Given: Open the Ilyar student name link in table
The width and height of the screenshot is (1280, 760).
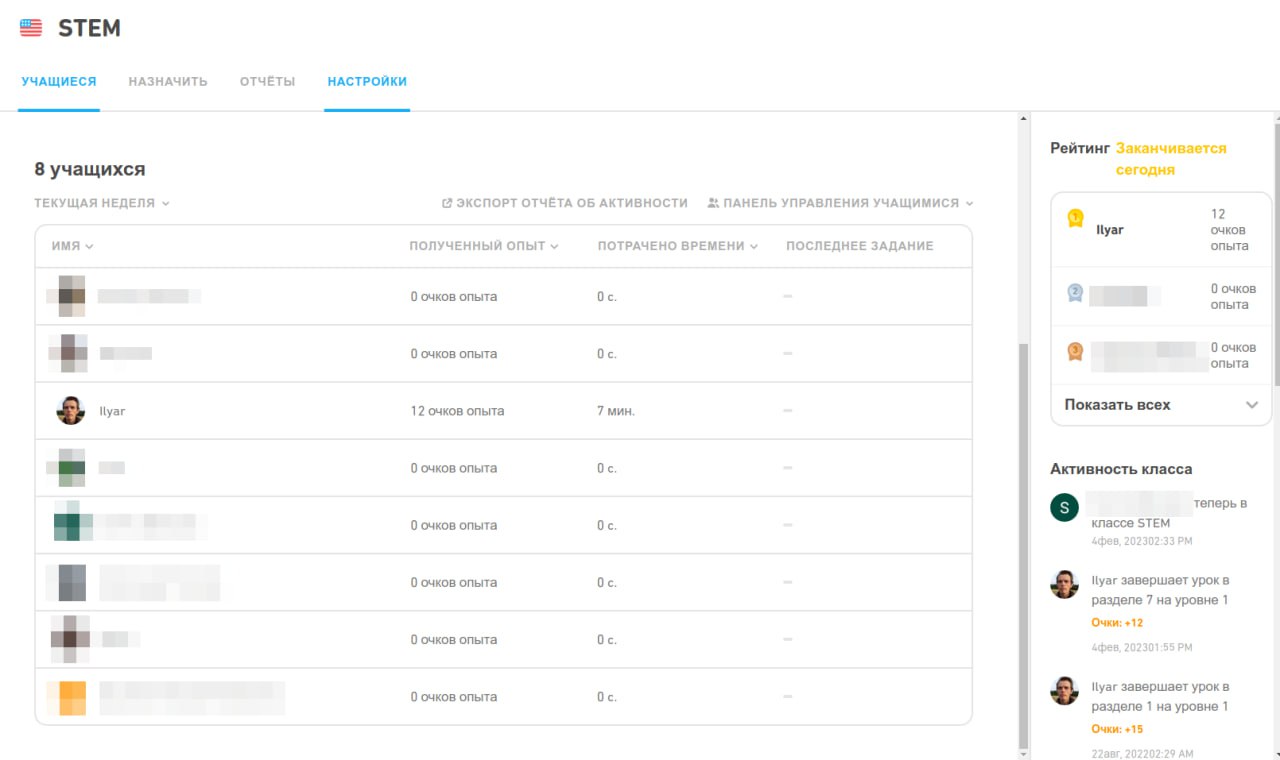Looking at the screenshot, I should [x=112, y=411].
